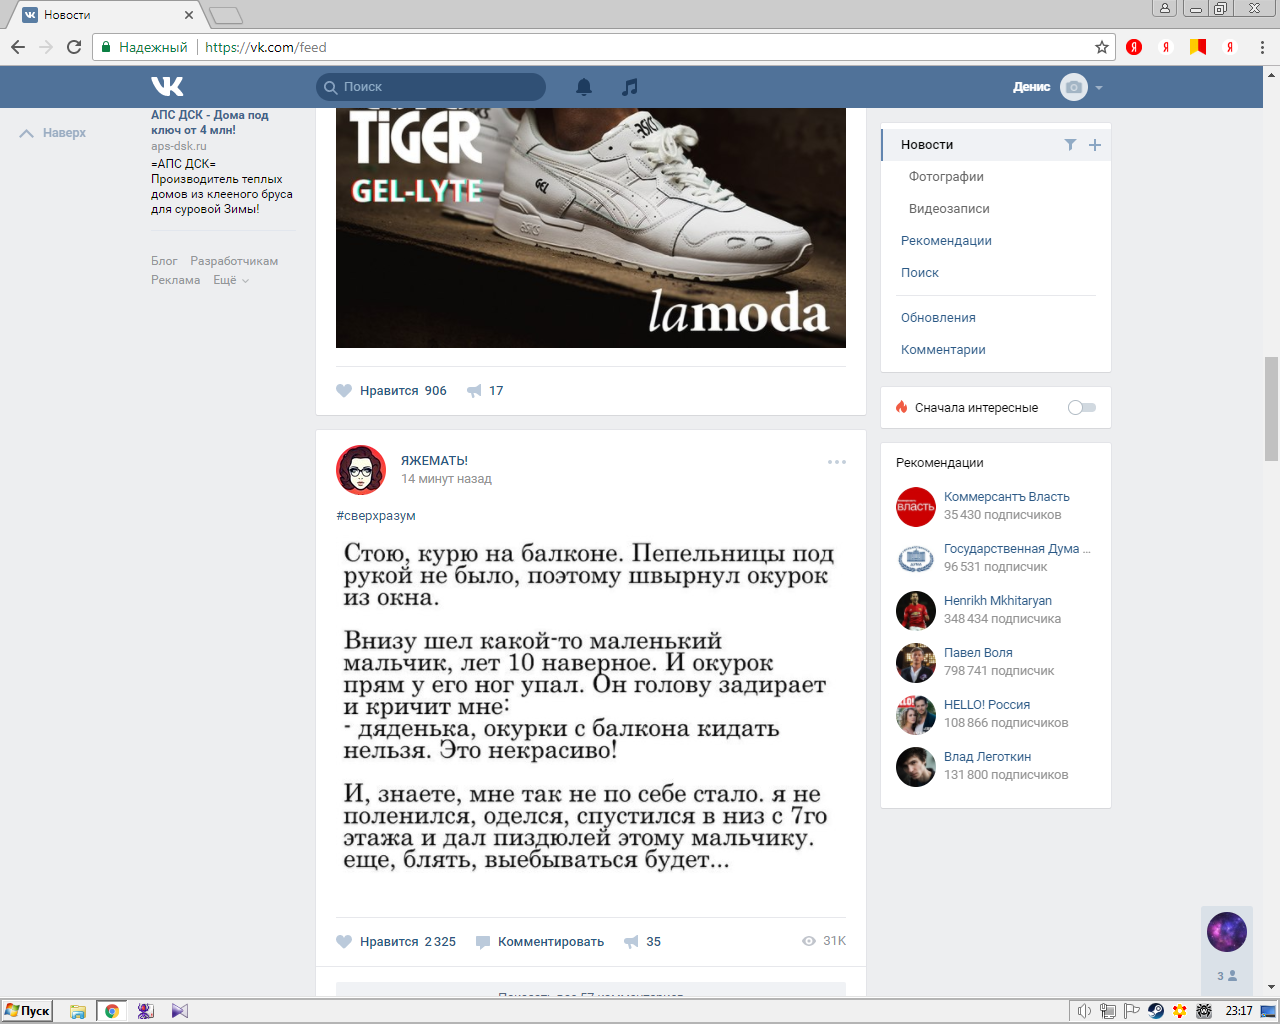Open Henrikh Mkhitaryan recommendation
The height and width of the screenshot is (1024, 1280).
[998, 601]
